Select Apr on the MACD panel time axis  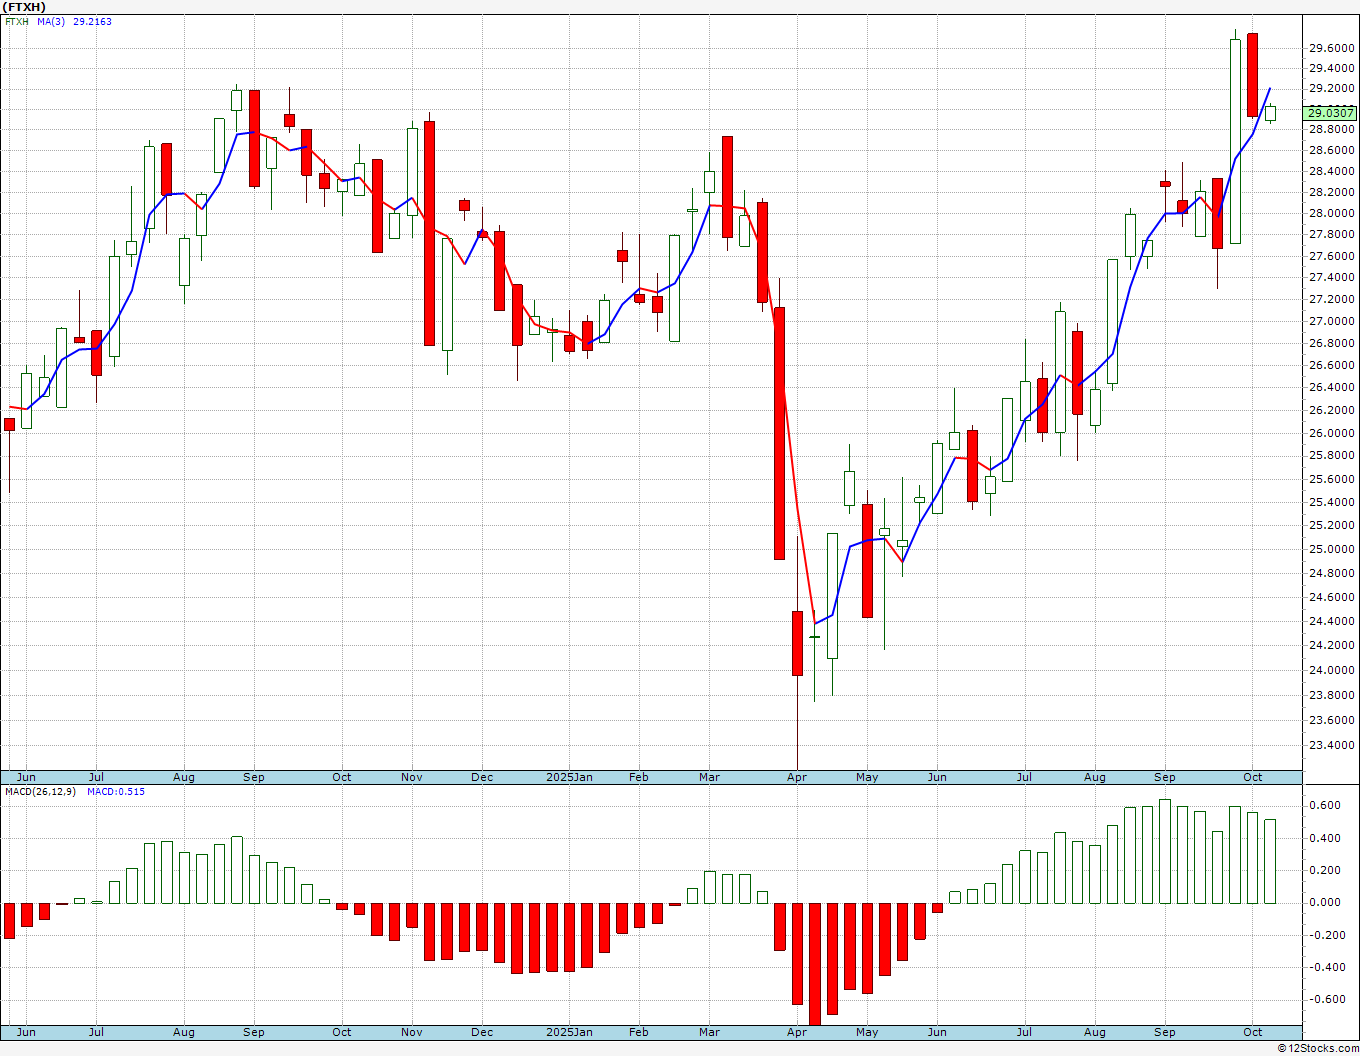pyautogui.click(x=797, y=1032)
